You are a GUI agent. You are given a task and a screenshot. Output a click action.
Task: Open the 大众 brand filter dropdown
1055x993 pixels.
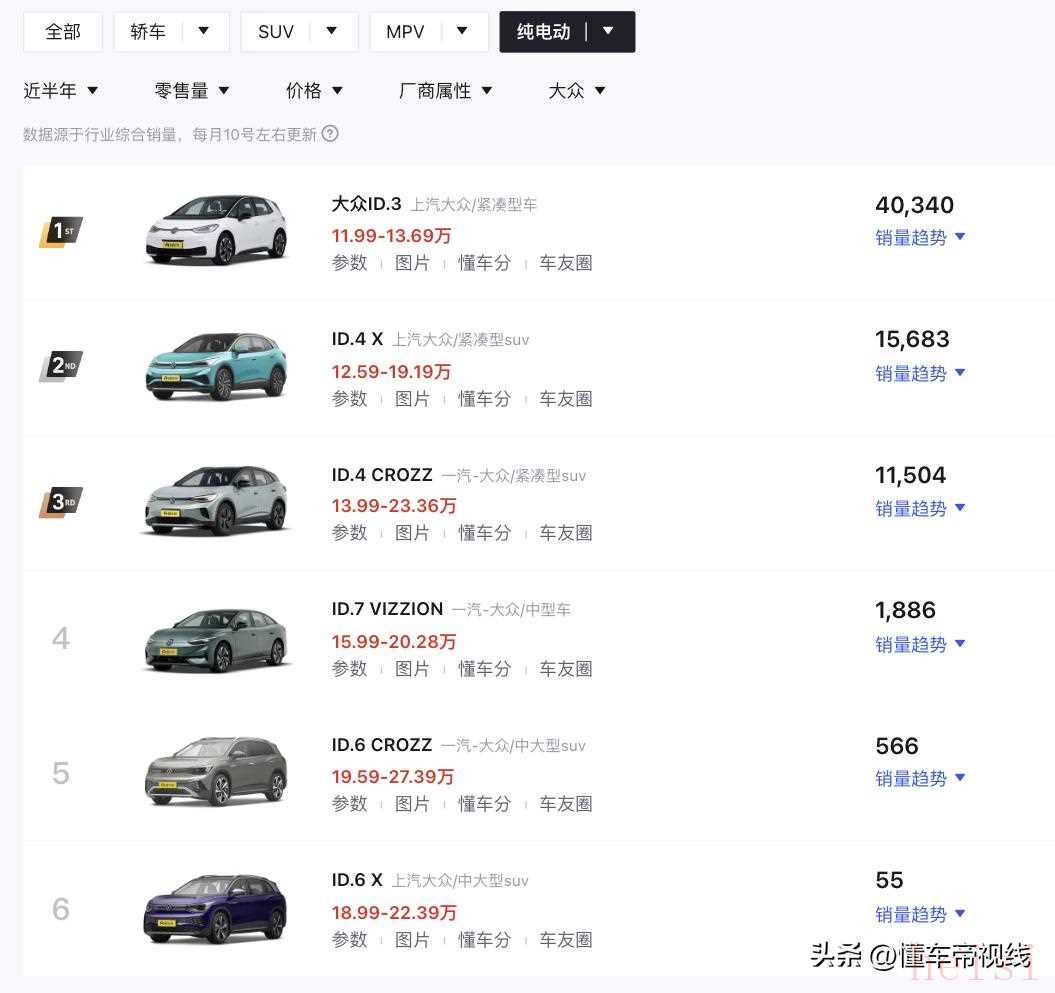(x=577, y=90)
